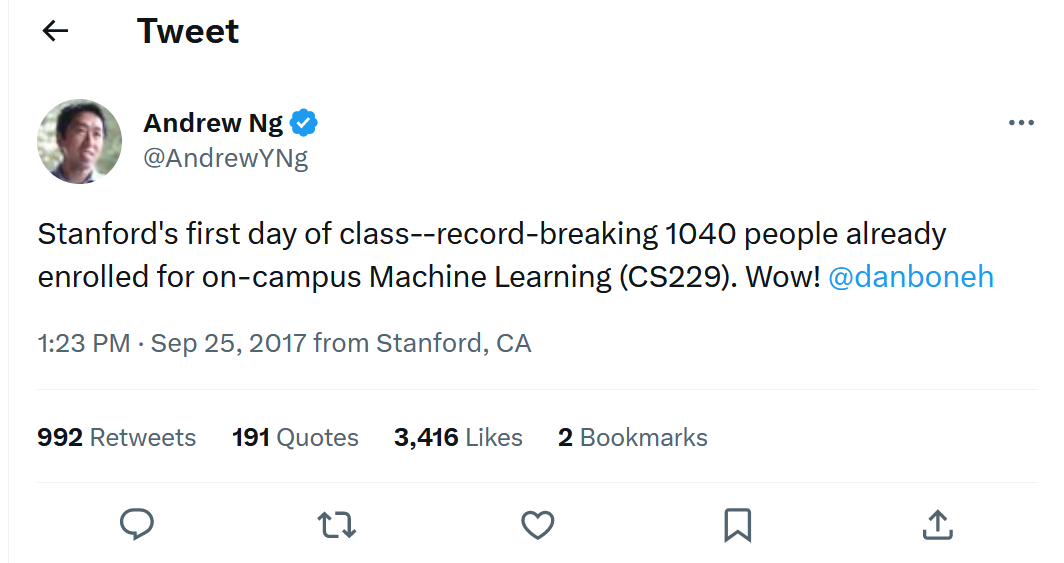This screenshot has width=1064, height=563.
Task: View the 191 Quotes list
Action: [295, 437]
